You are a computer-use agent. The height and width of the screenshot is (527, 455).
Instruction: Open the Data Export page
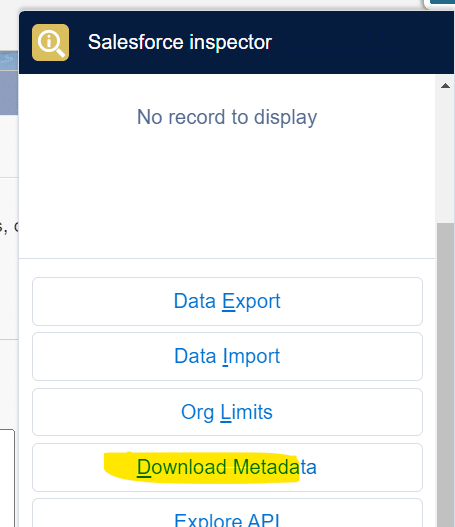(227, 301)
